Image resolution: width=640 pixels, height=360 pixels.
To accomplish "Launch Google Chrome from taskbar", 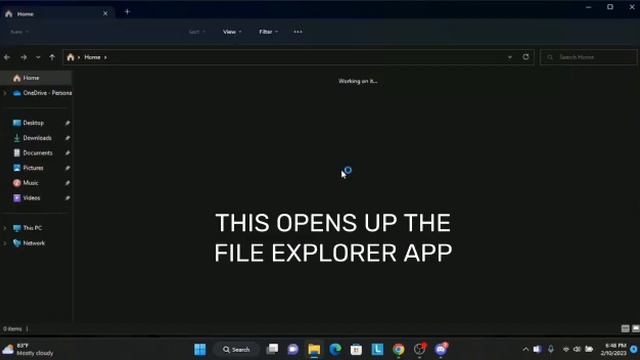I will [399, 349].
